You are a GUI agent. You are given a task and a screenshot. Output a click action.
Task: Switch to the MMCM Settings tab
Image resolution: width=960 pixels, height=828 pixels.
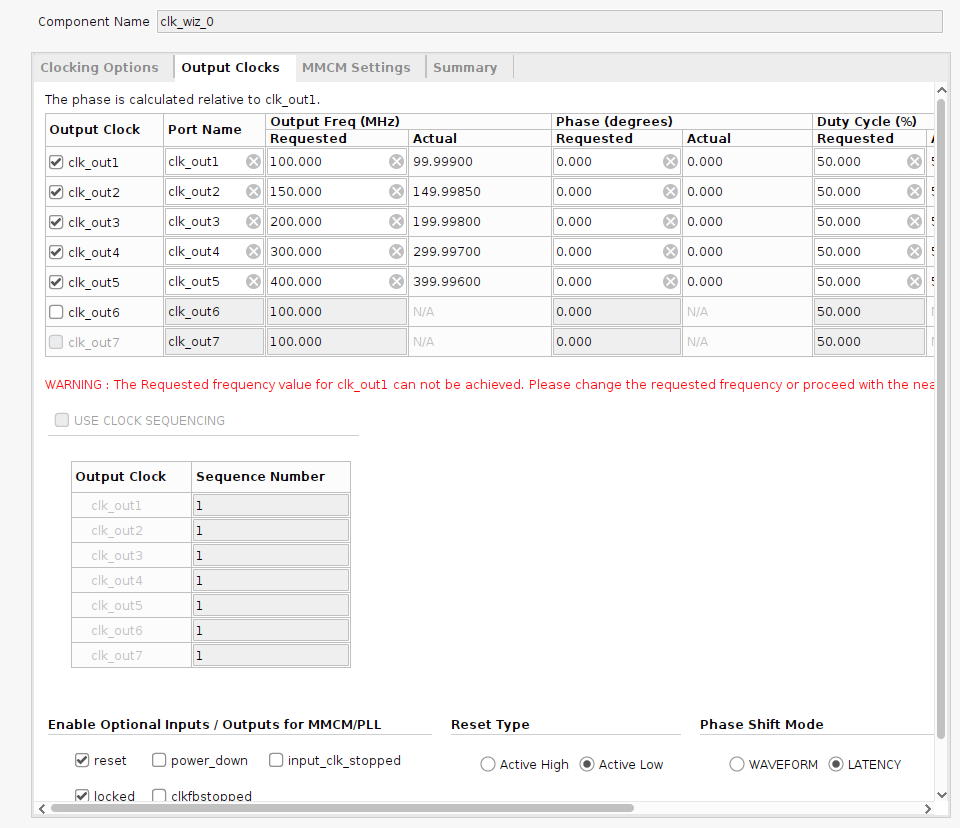point(356,67)
